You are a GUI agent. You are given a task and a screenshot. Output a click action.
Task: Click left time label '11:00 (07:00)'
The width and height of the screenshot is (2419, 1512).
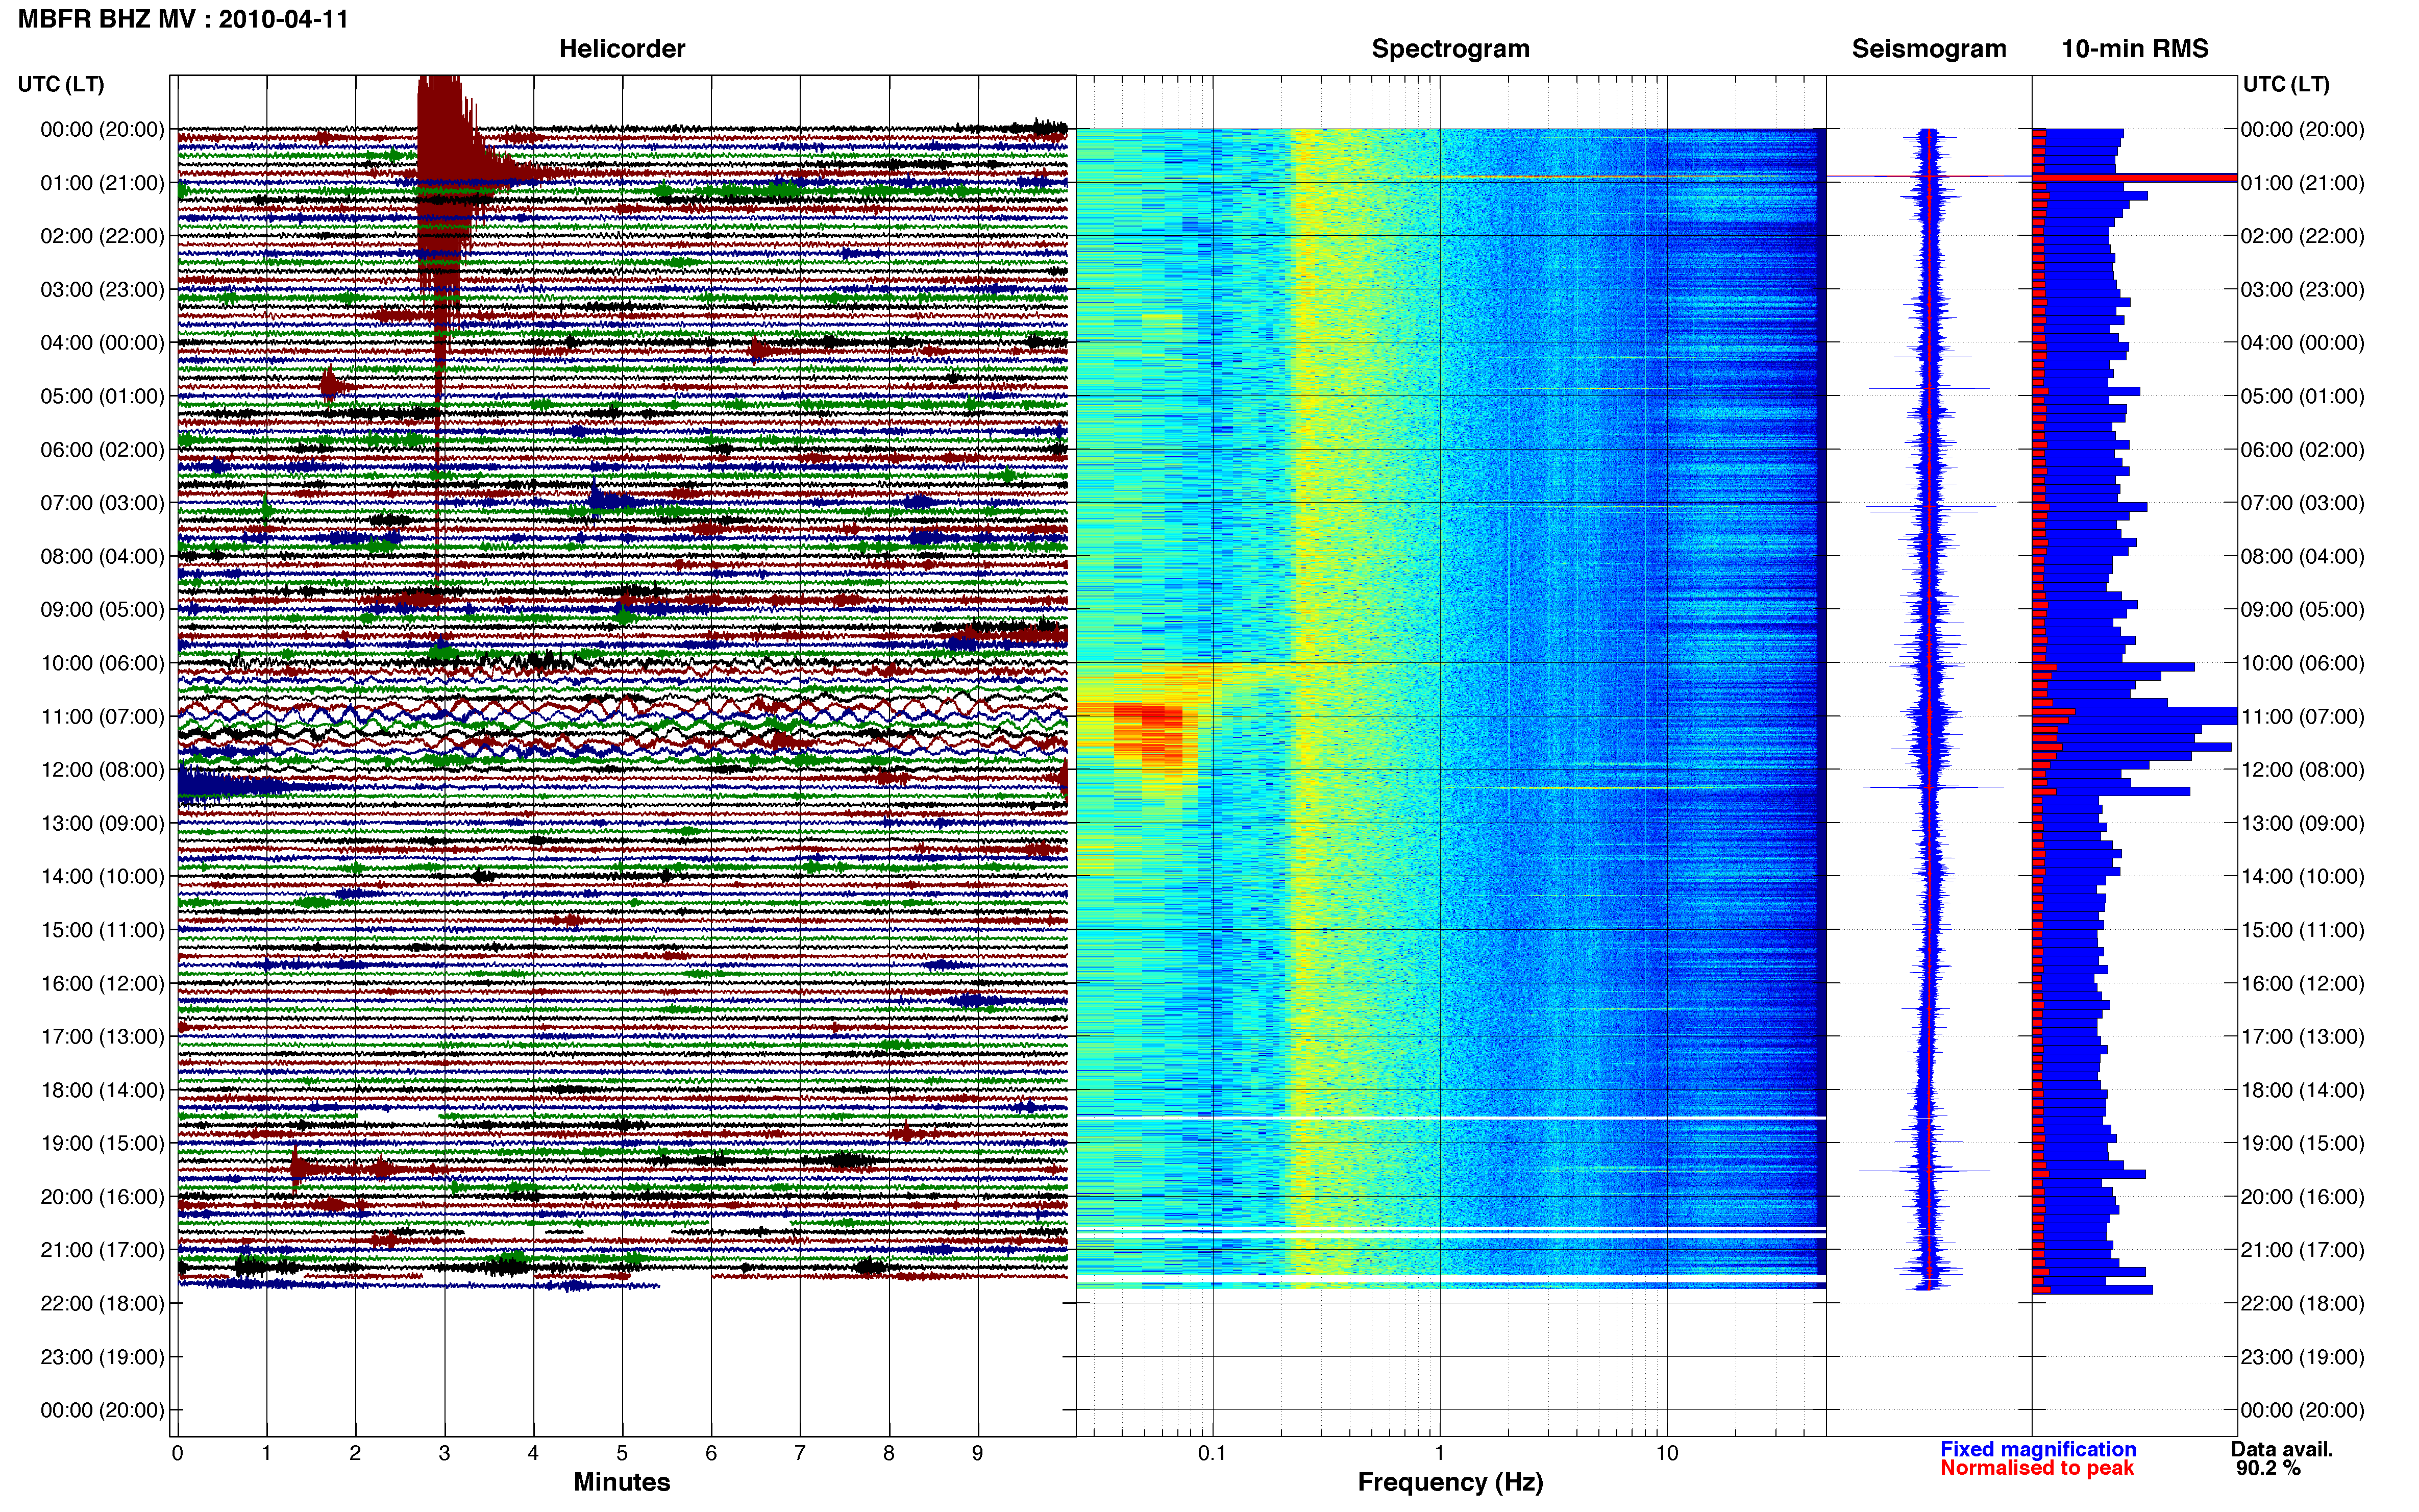tap(102, 717)
